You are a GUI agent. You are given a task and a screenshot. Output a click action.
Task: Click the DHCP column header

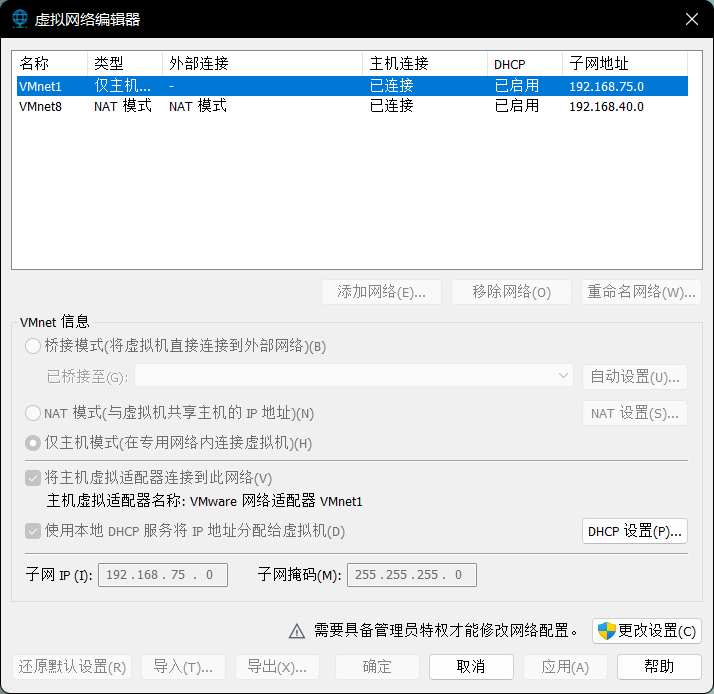tap(525, 63)
